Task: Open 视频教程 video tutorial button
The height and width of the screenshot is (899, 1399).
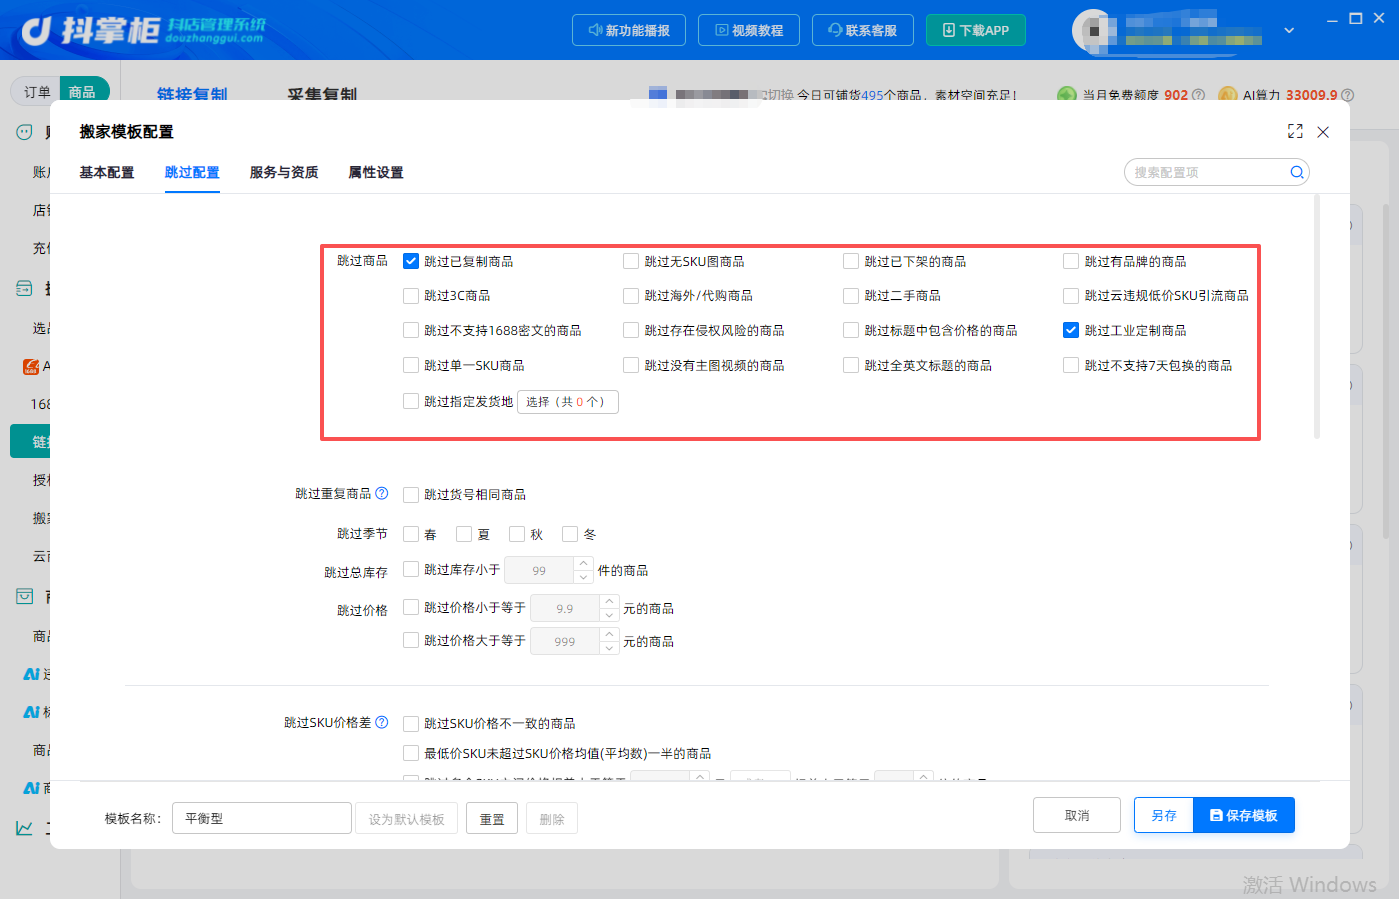Action: tap(749, 30)
